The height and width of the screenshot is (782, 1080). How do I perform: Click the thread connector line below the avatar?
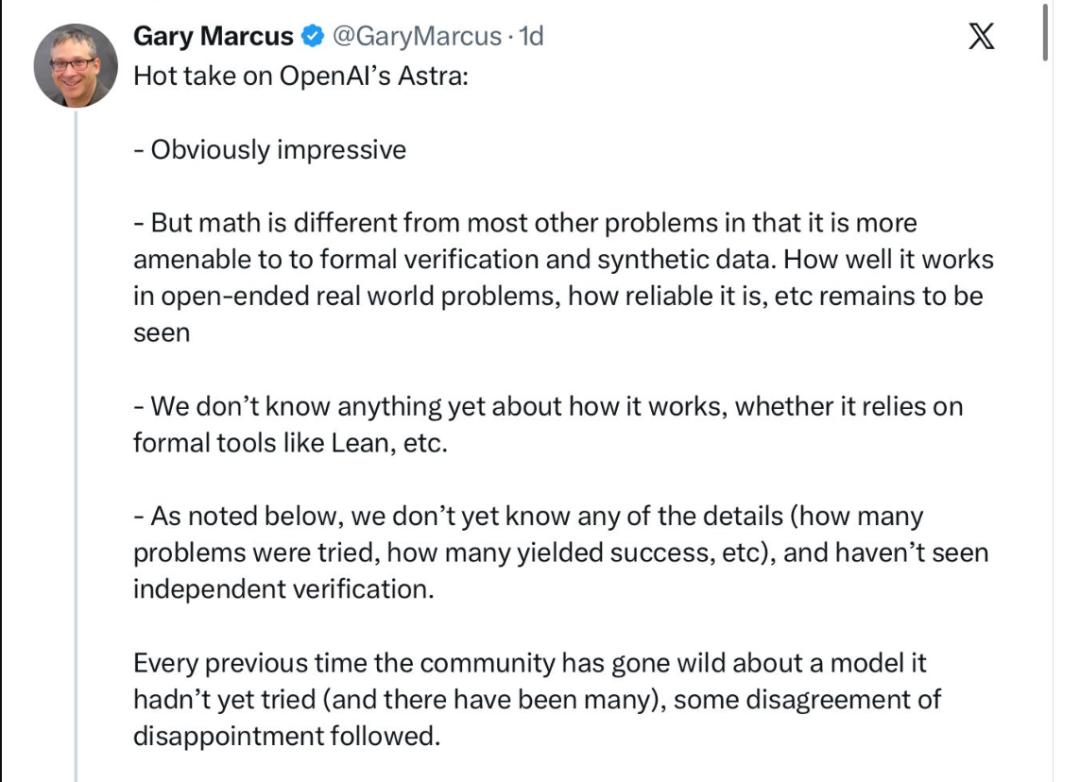[x=76, y=446]
